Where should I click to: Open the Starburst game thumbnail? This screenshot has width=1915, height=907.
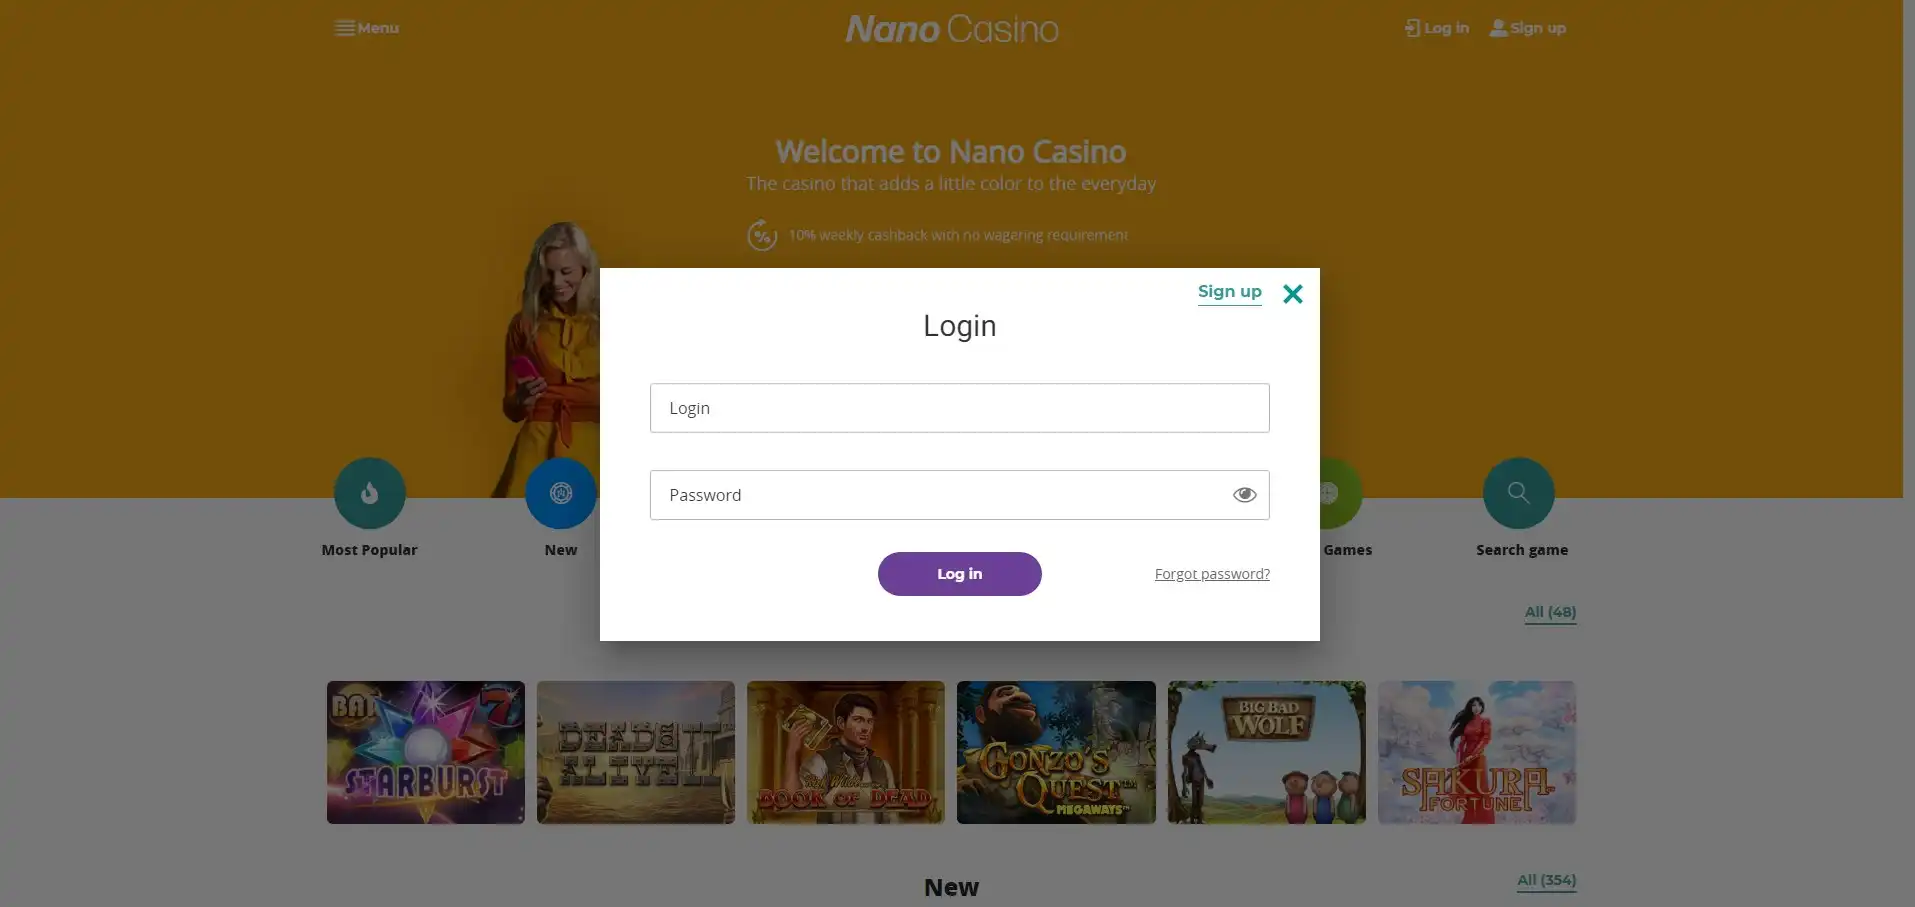pyautogui.click(x=426, y=753)
